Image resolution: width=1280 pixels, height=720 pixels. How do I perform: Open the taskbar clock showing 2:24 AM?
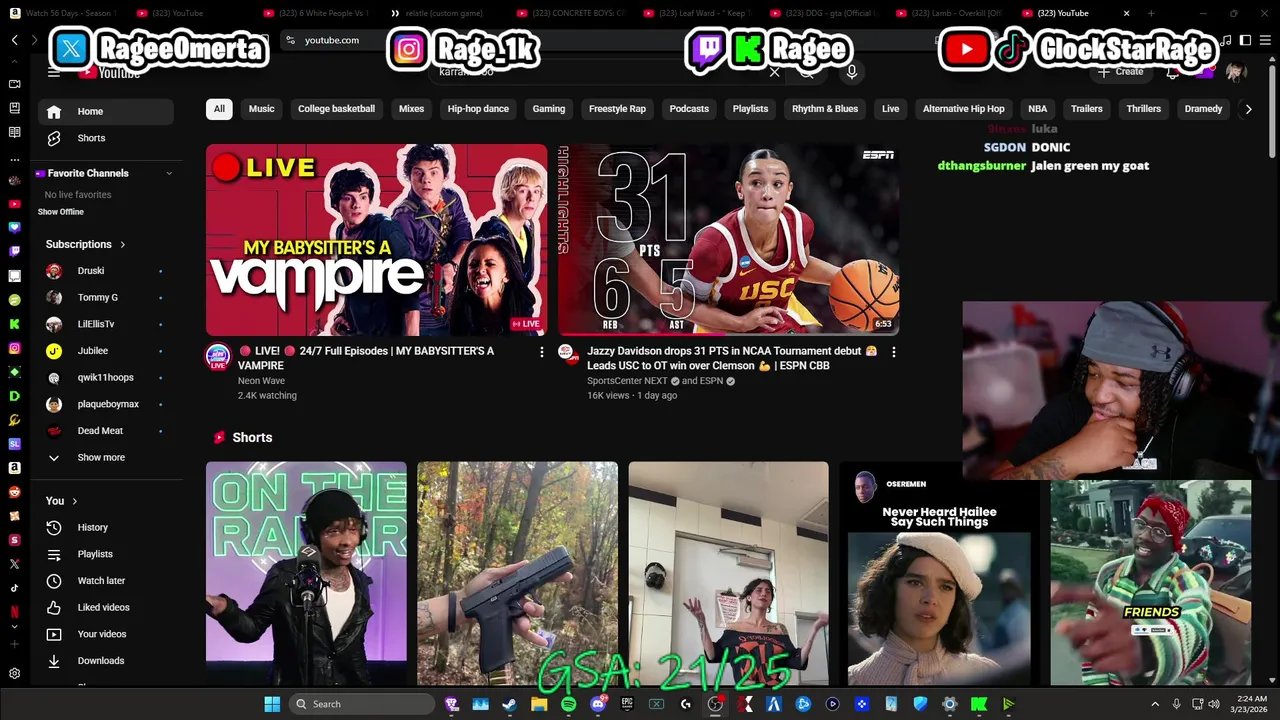(1252, 704)
